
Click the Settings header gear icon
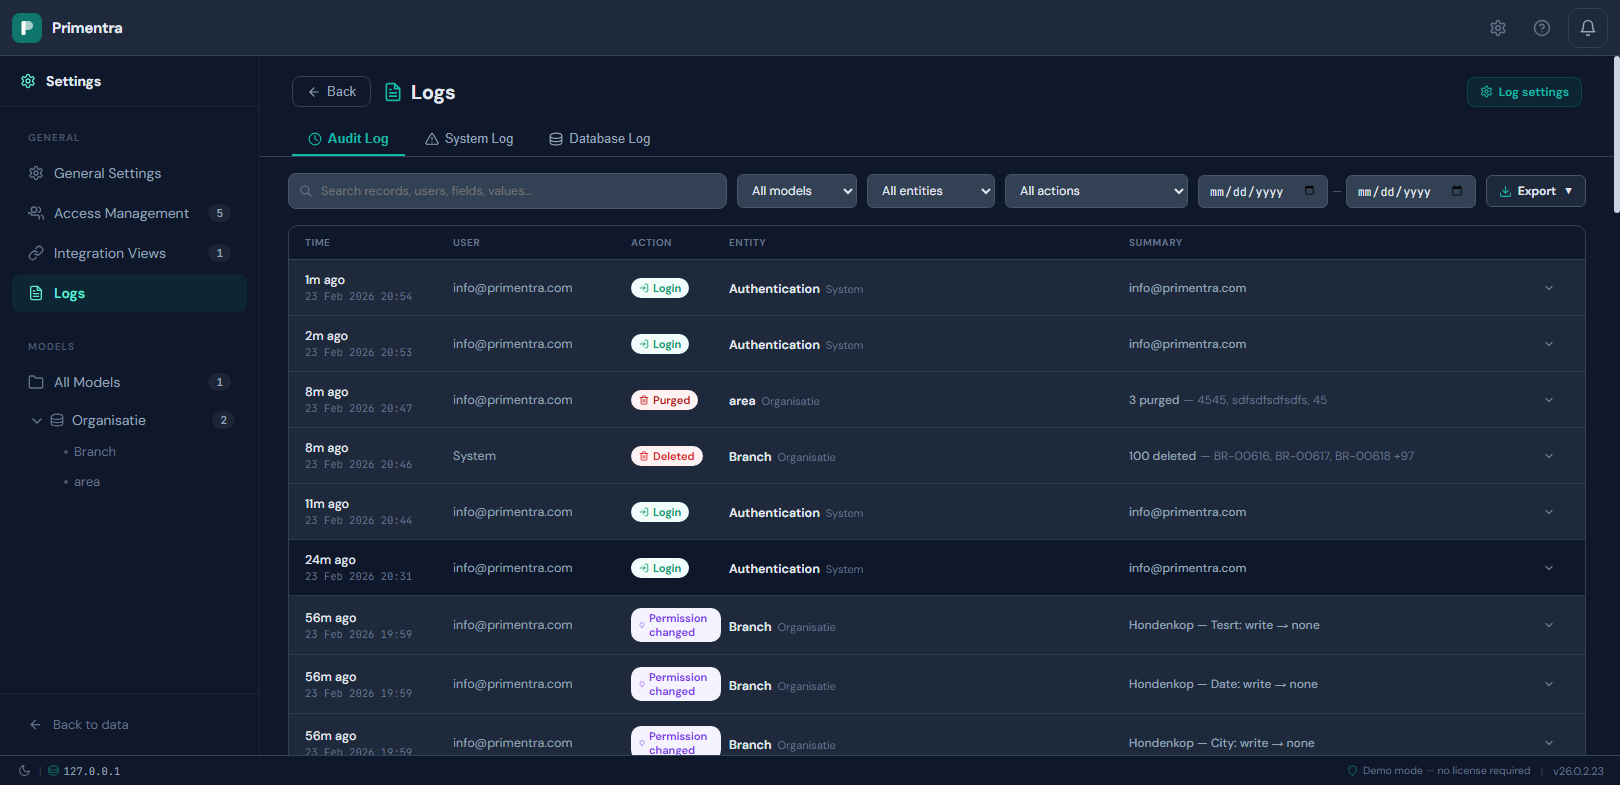28,81
